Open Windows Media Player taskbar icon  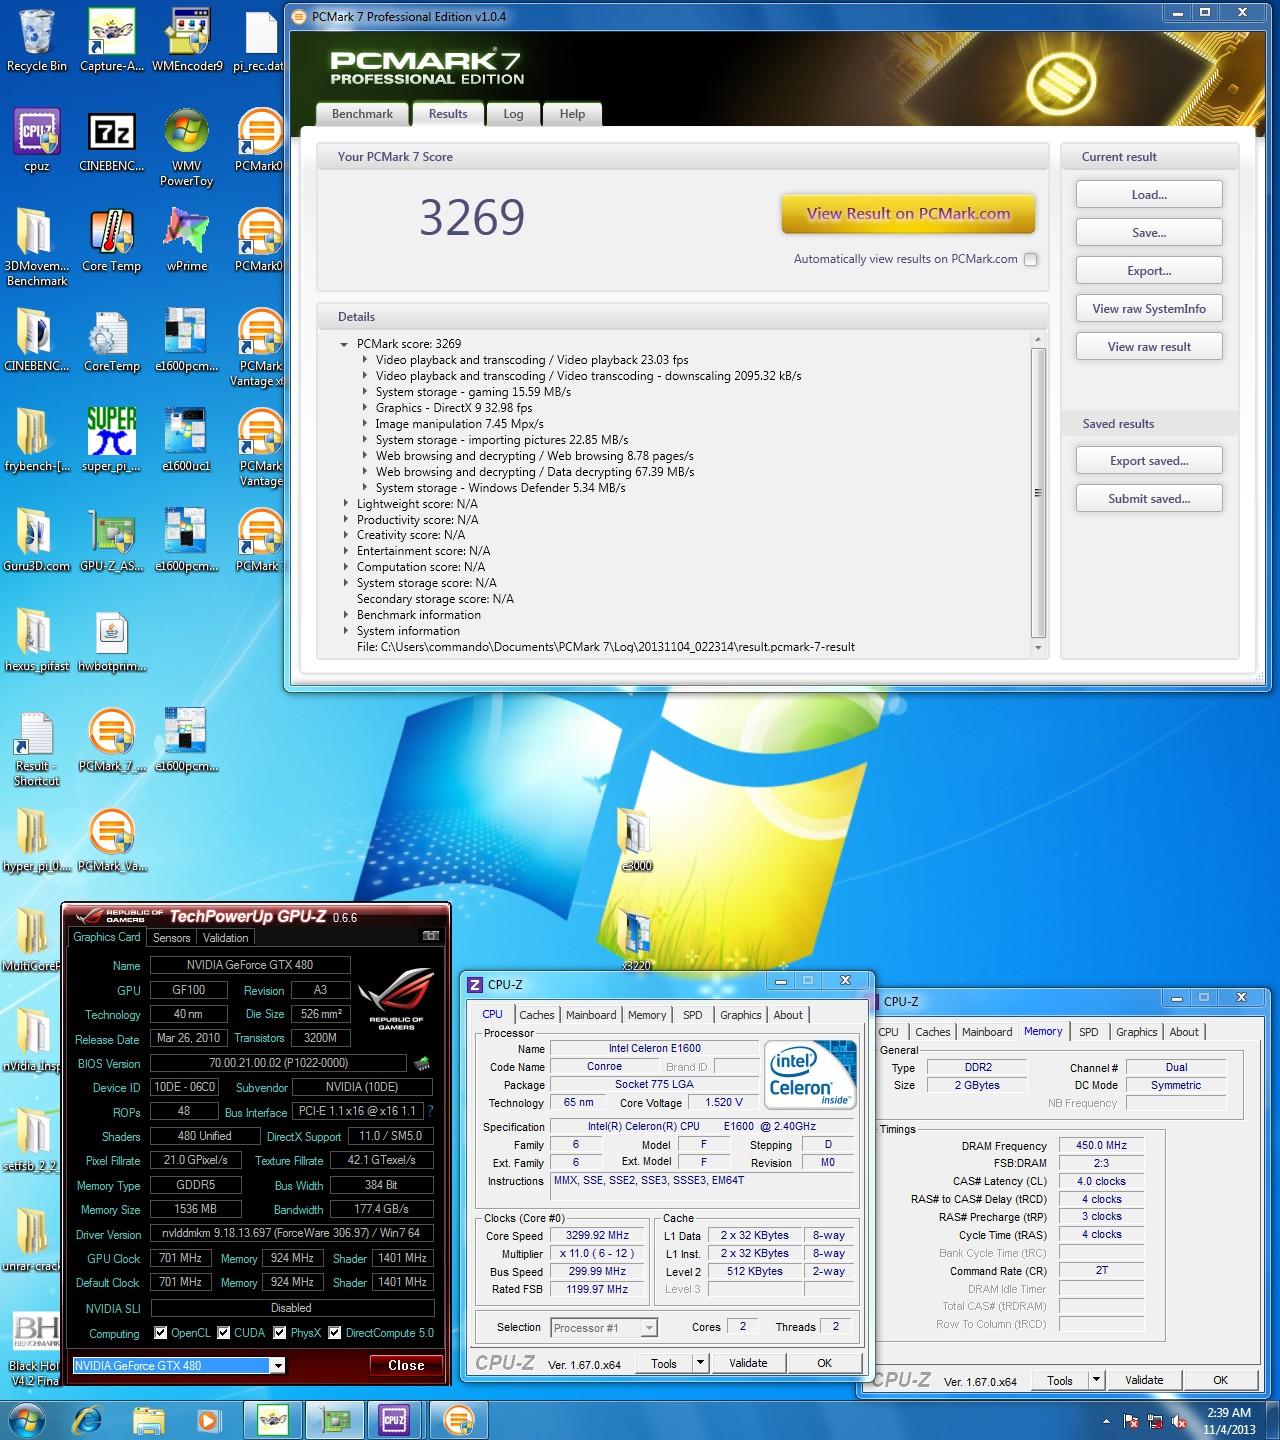[x=209, y=1420]
